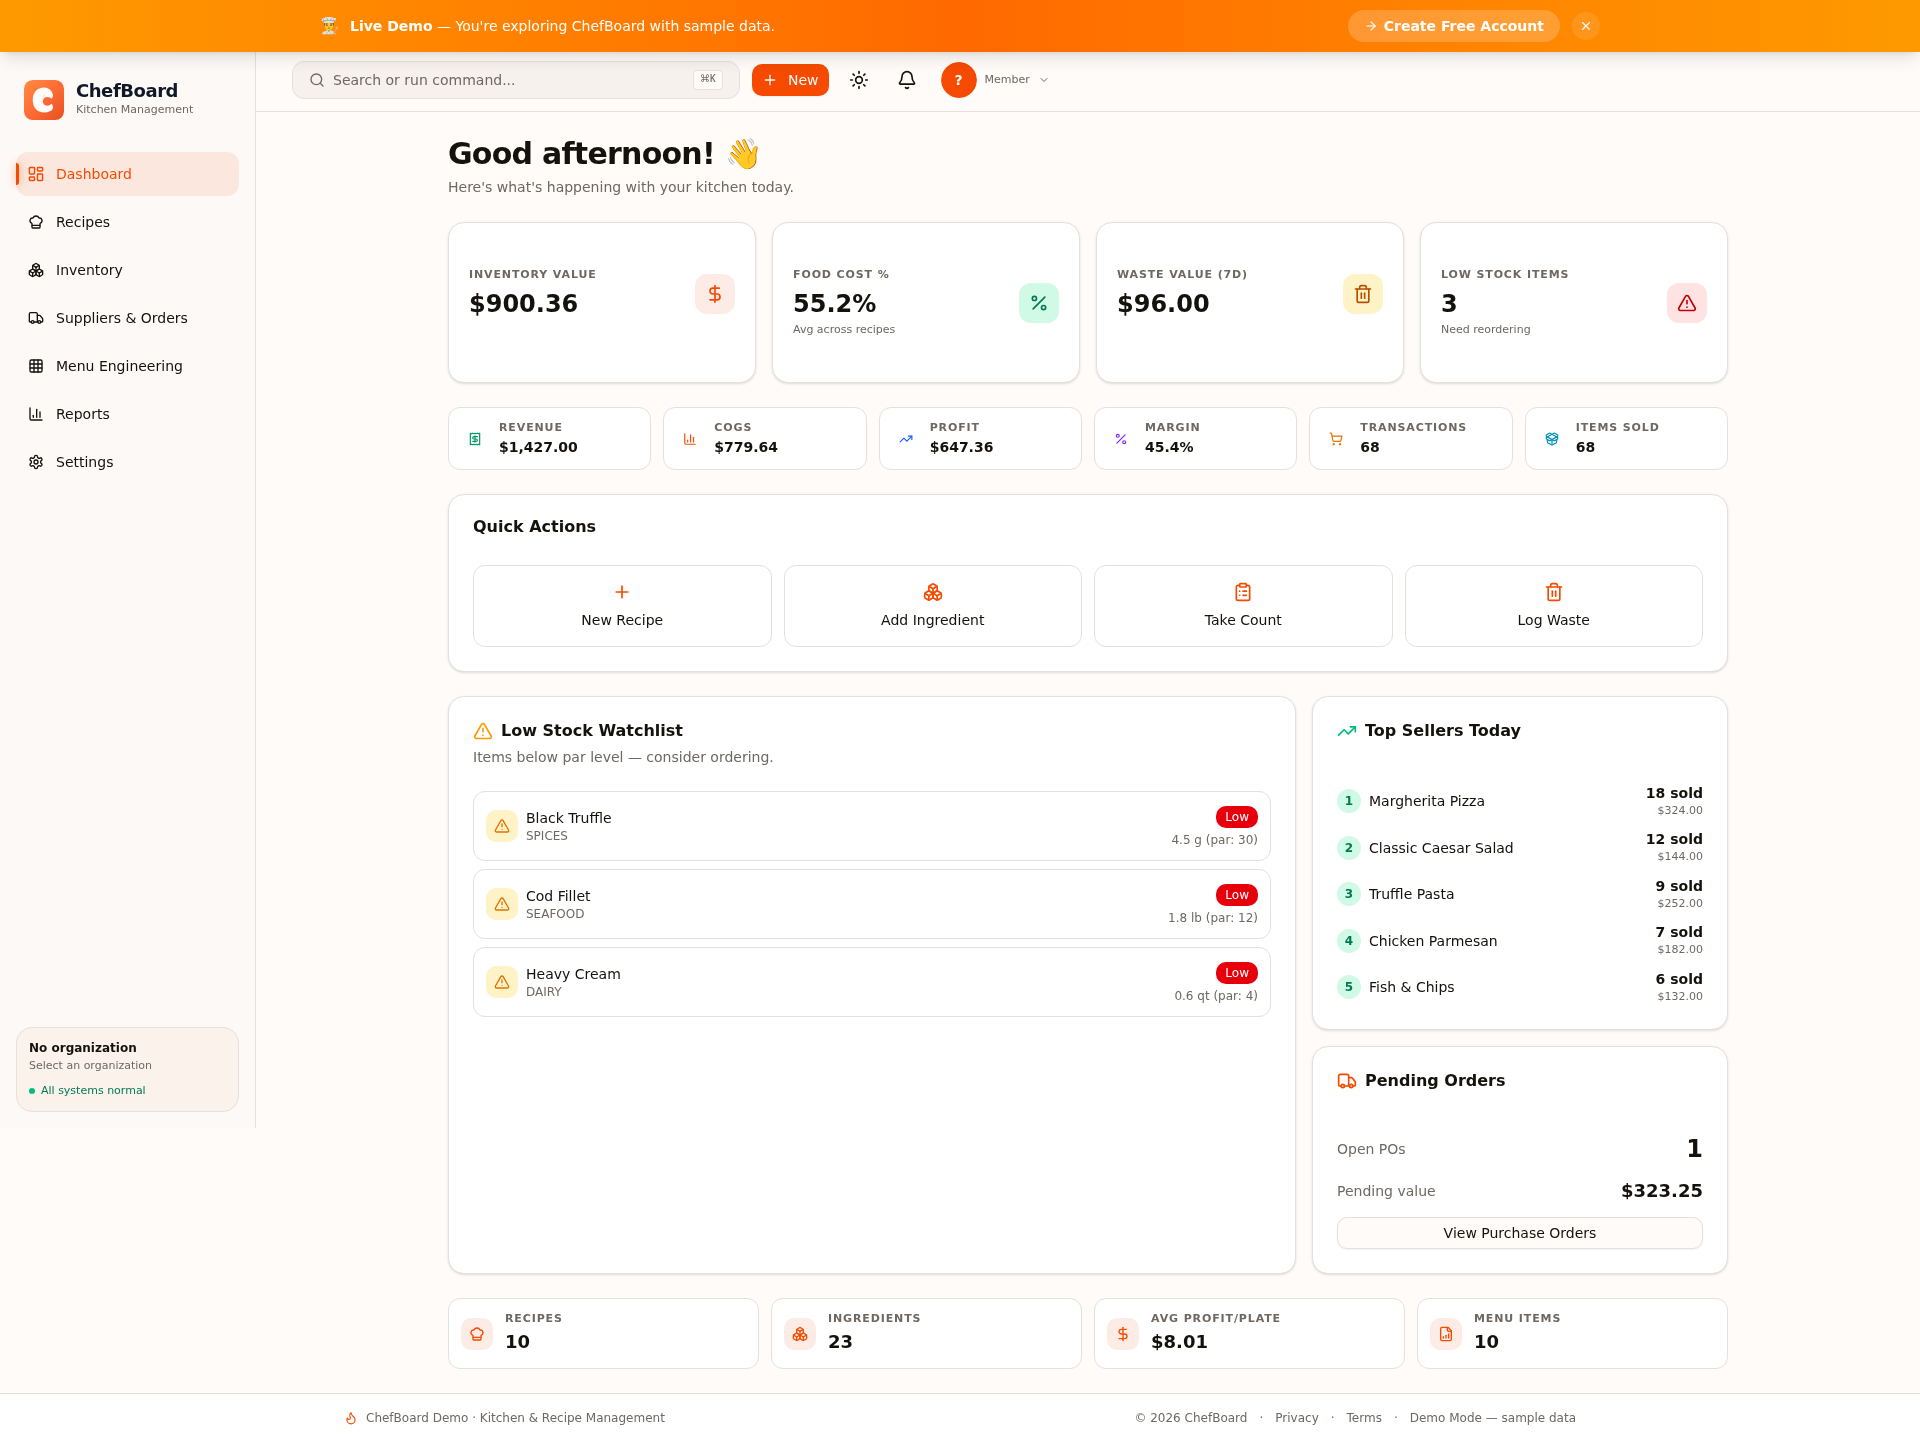Viewport: 1920px width, 1442px height.
Task: Open Recipes in the sidebar
Action: pos(127,222)
